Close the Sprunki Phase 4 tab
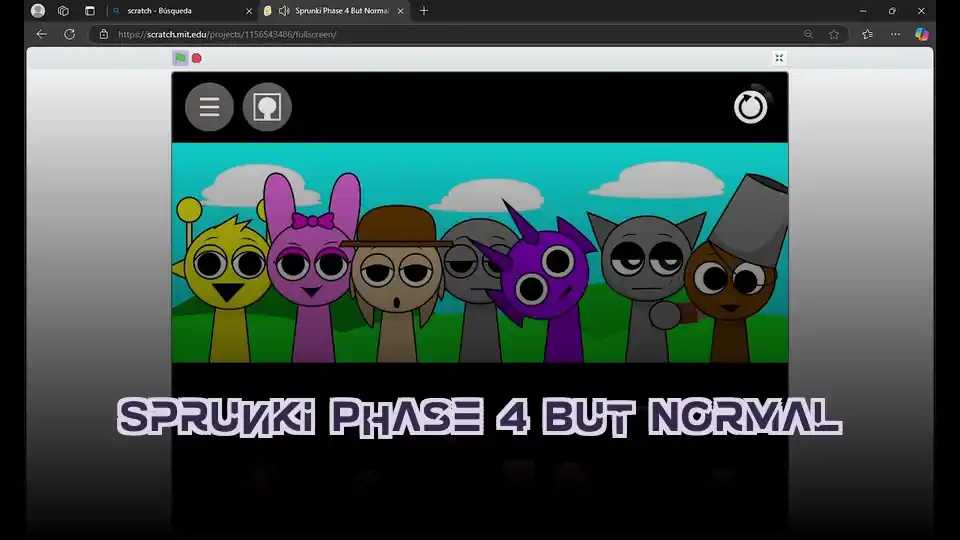The width and height of the screenshot is (960, 540). click(x=400, y=11)
